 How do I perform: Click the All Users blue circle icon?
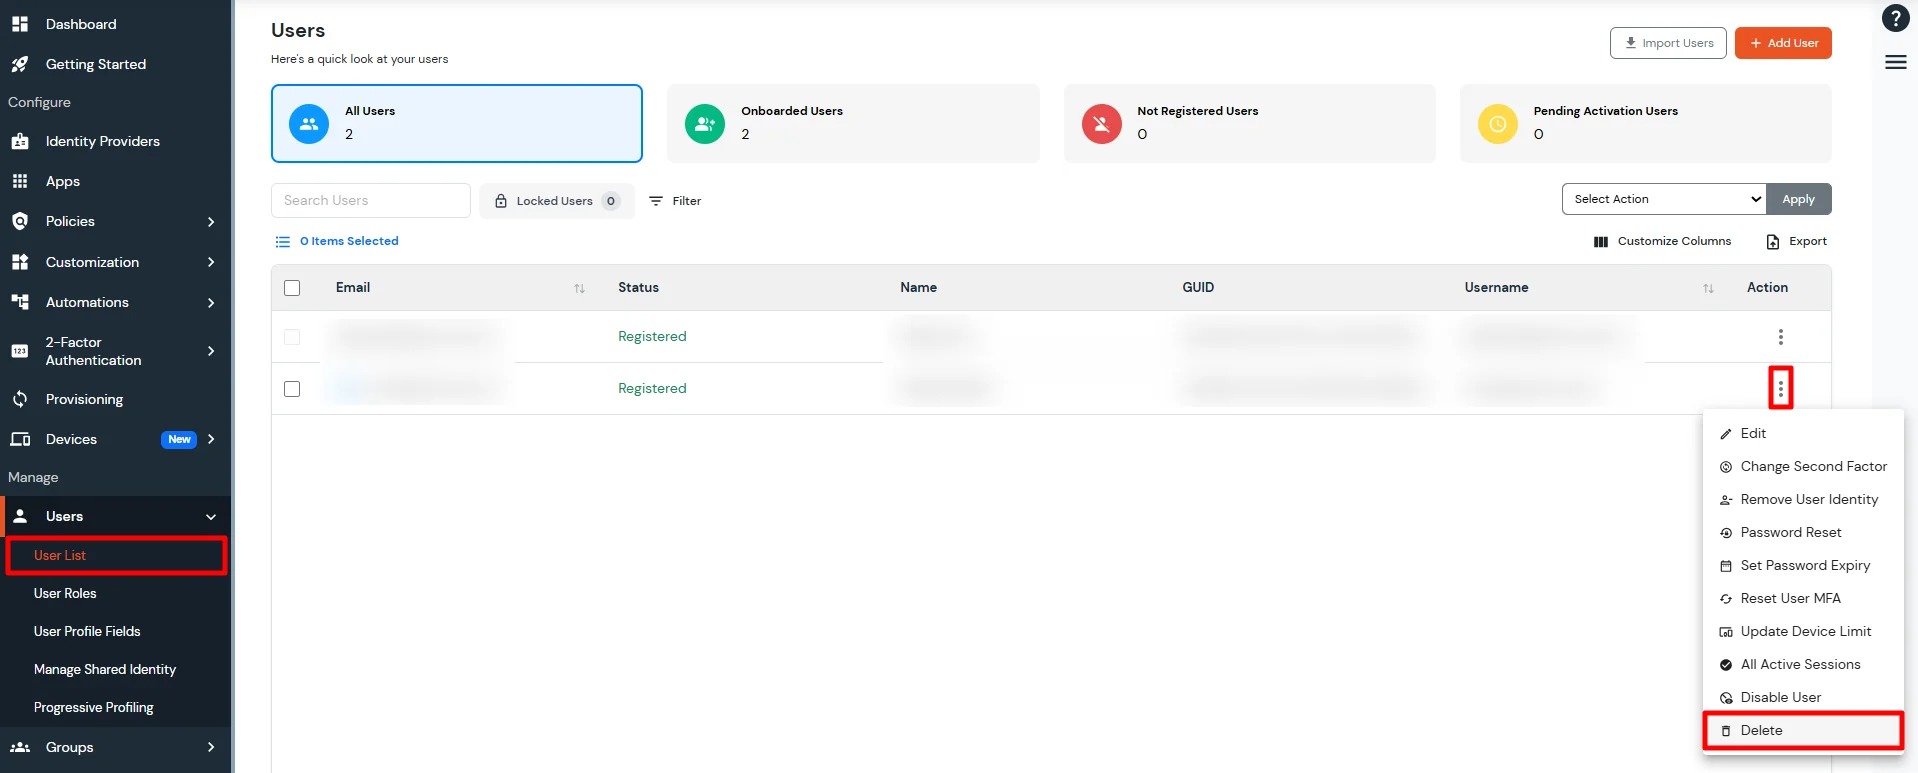coord(309,124)
